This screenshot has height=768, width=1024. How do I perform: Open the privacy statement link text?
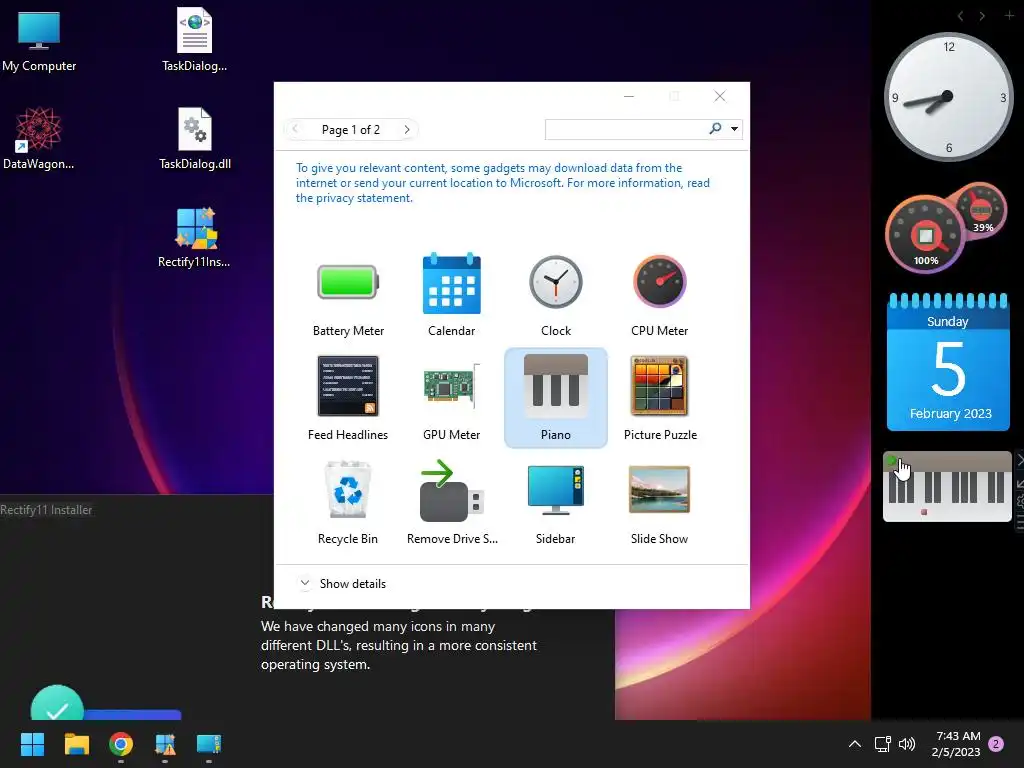point(353,199)
